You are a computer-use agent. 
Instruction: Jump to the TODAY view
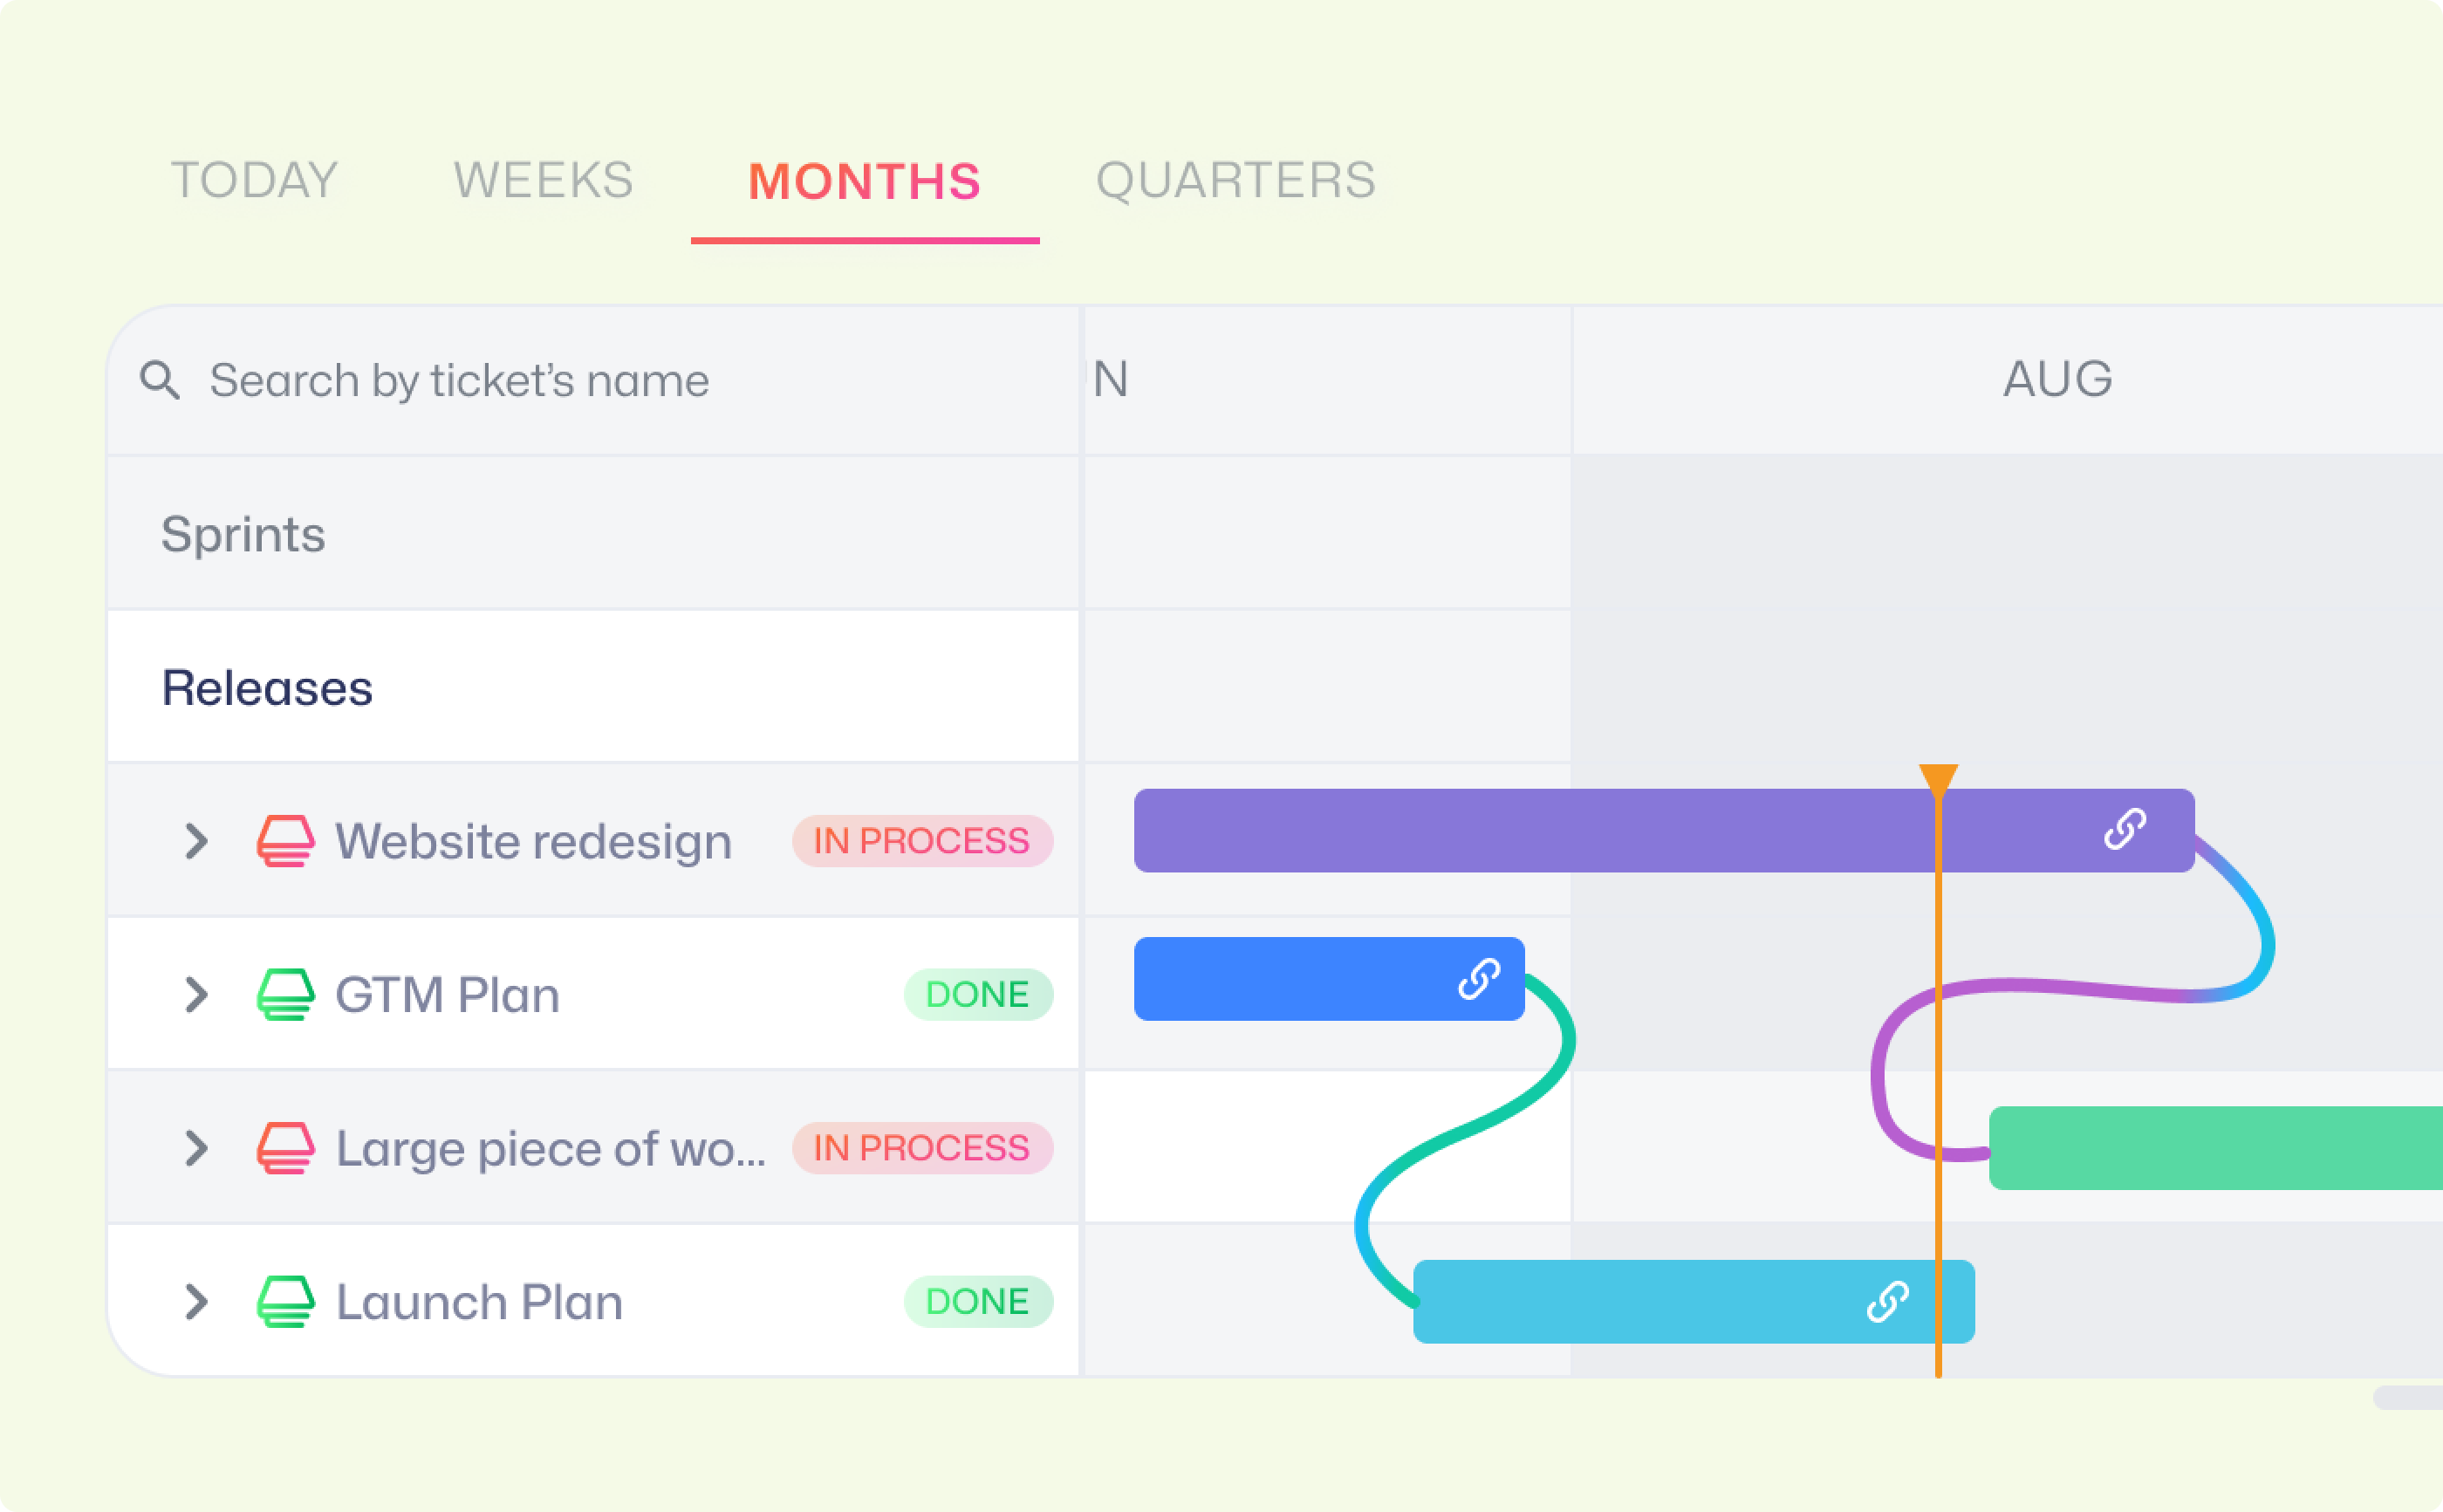[x=255, y=181]
